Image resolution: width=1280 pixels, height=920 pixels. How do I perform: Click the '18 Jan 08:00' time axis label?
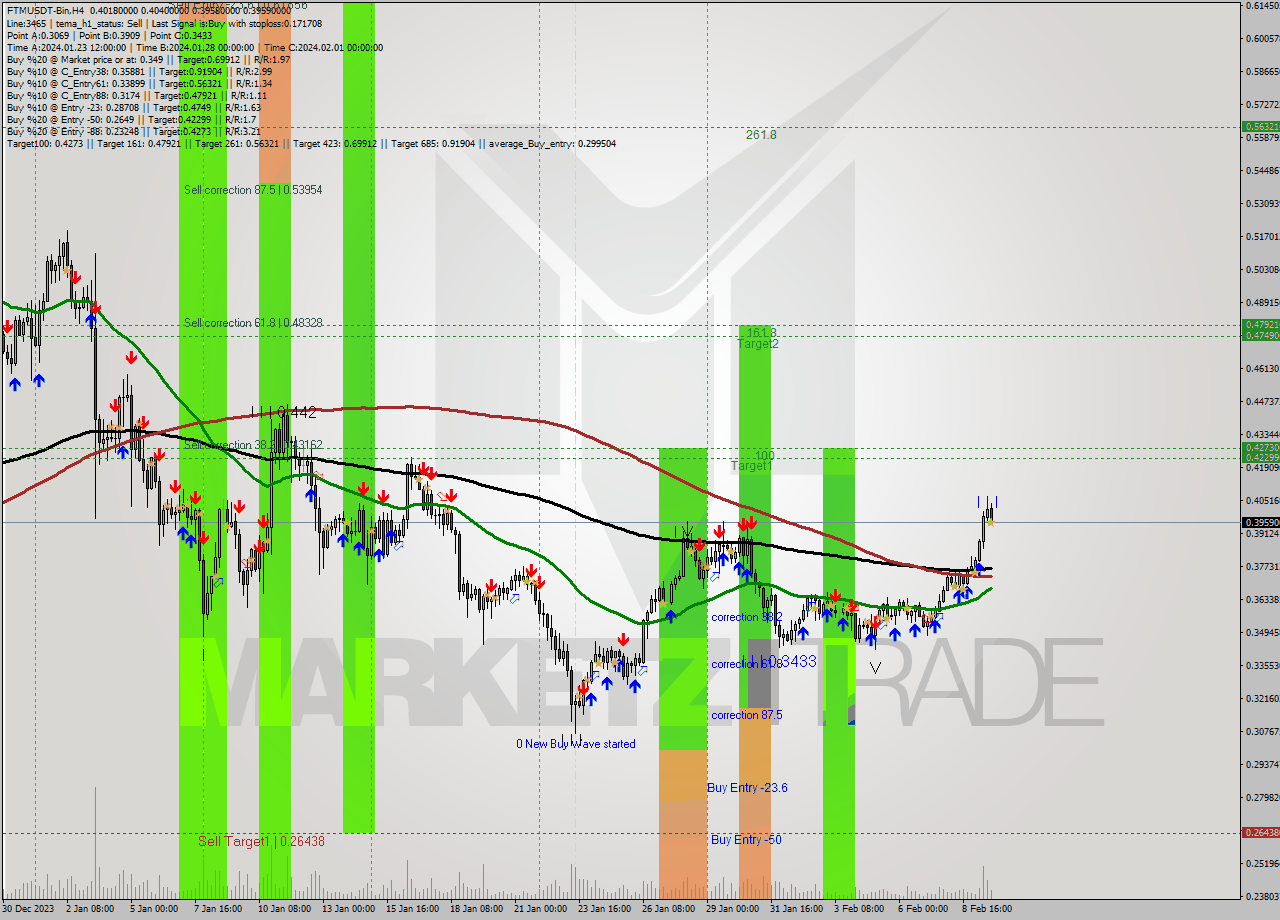(x=475, y=909)
